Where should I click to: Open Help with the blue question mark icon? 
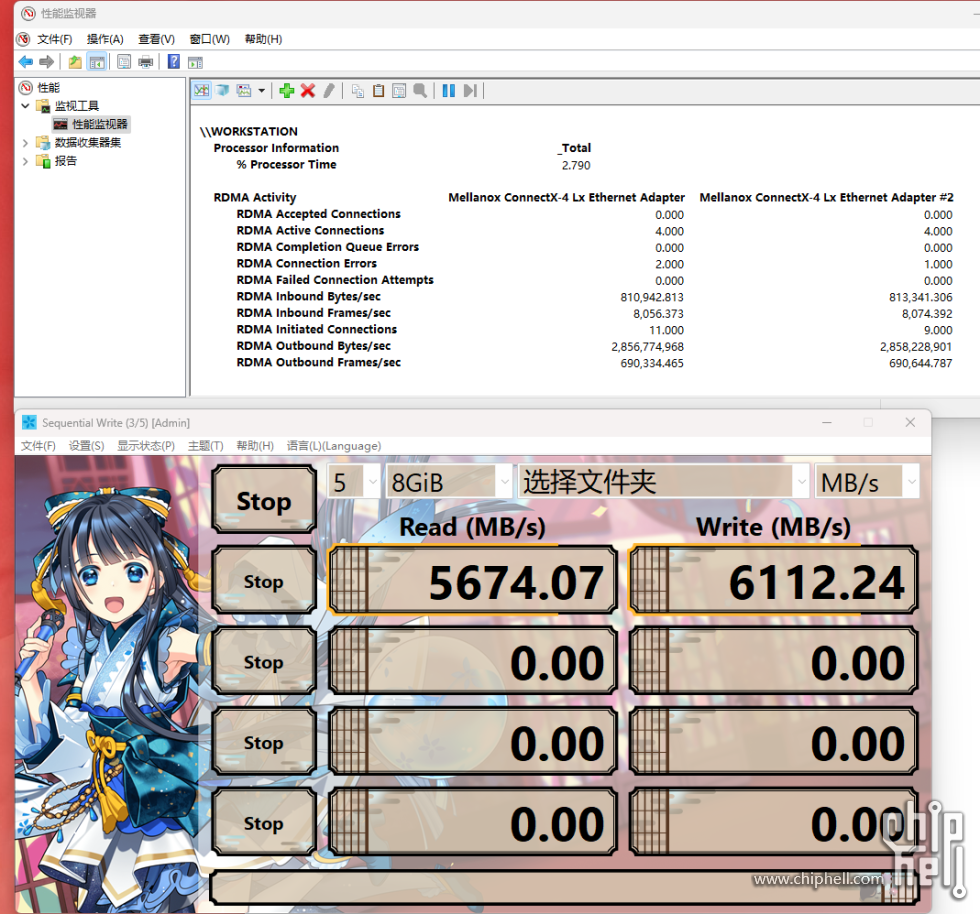(174, 62)
